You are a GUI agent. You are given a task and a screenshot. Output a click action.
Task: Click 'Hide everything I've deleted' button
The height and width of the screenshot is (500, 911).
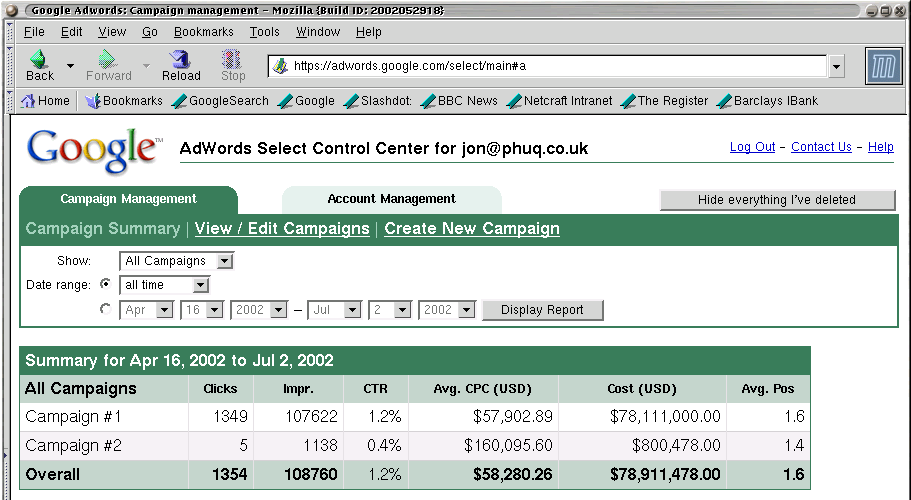pos(777,200)
